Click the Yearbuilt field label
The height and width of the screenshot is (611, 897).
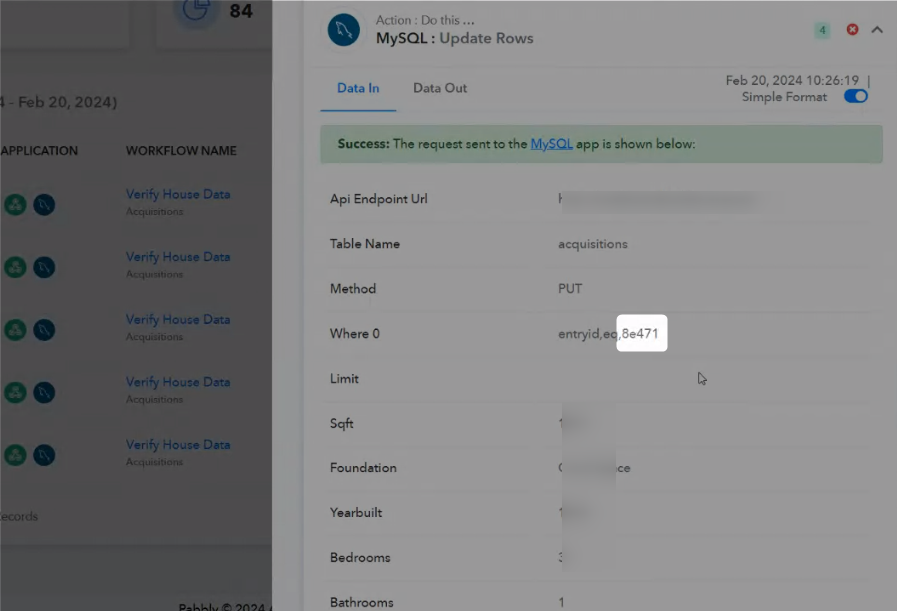(355, 513)
